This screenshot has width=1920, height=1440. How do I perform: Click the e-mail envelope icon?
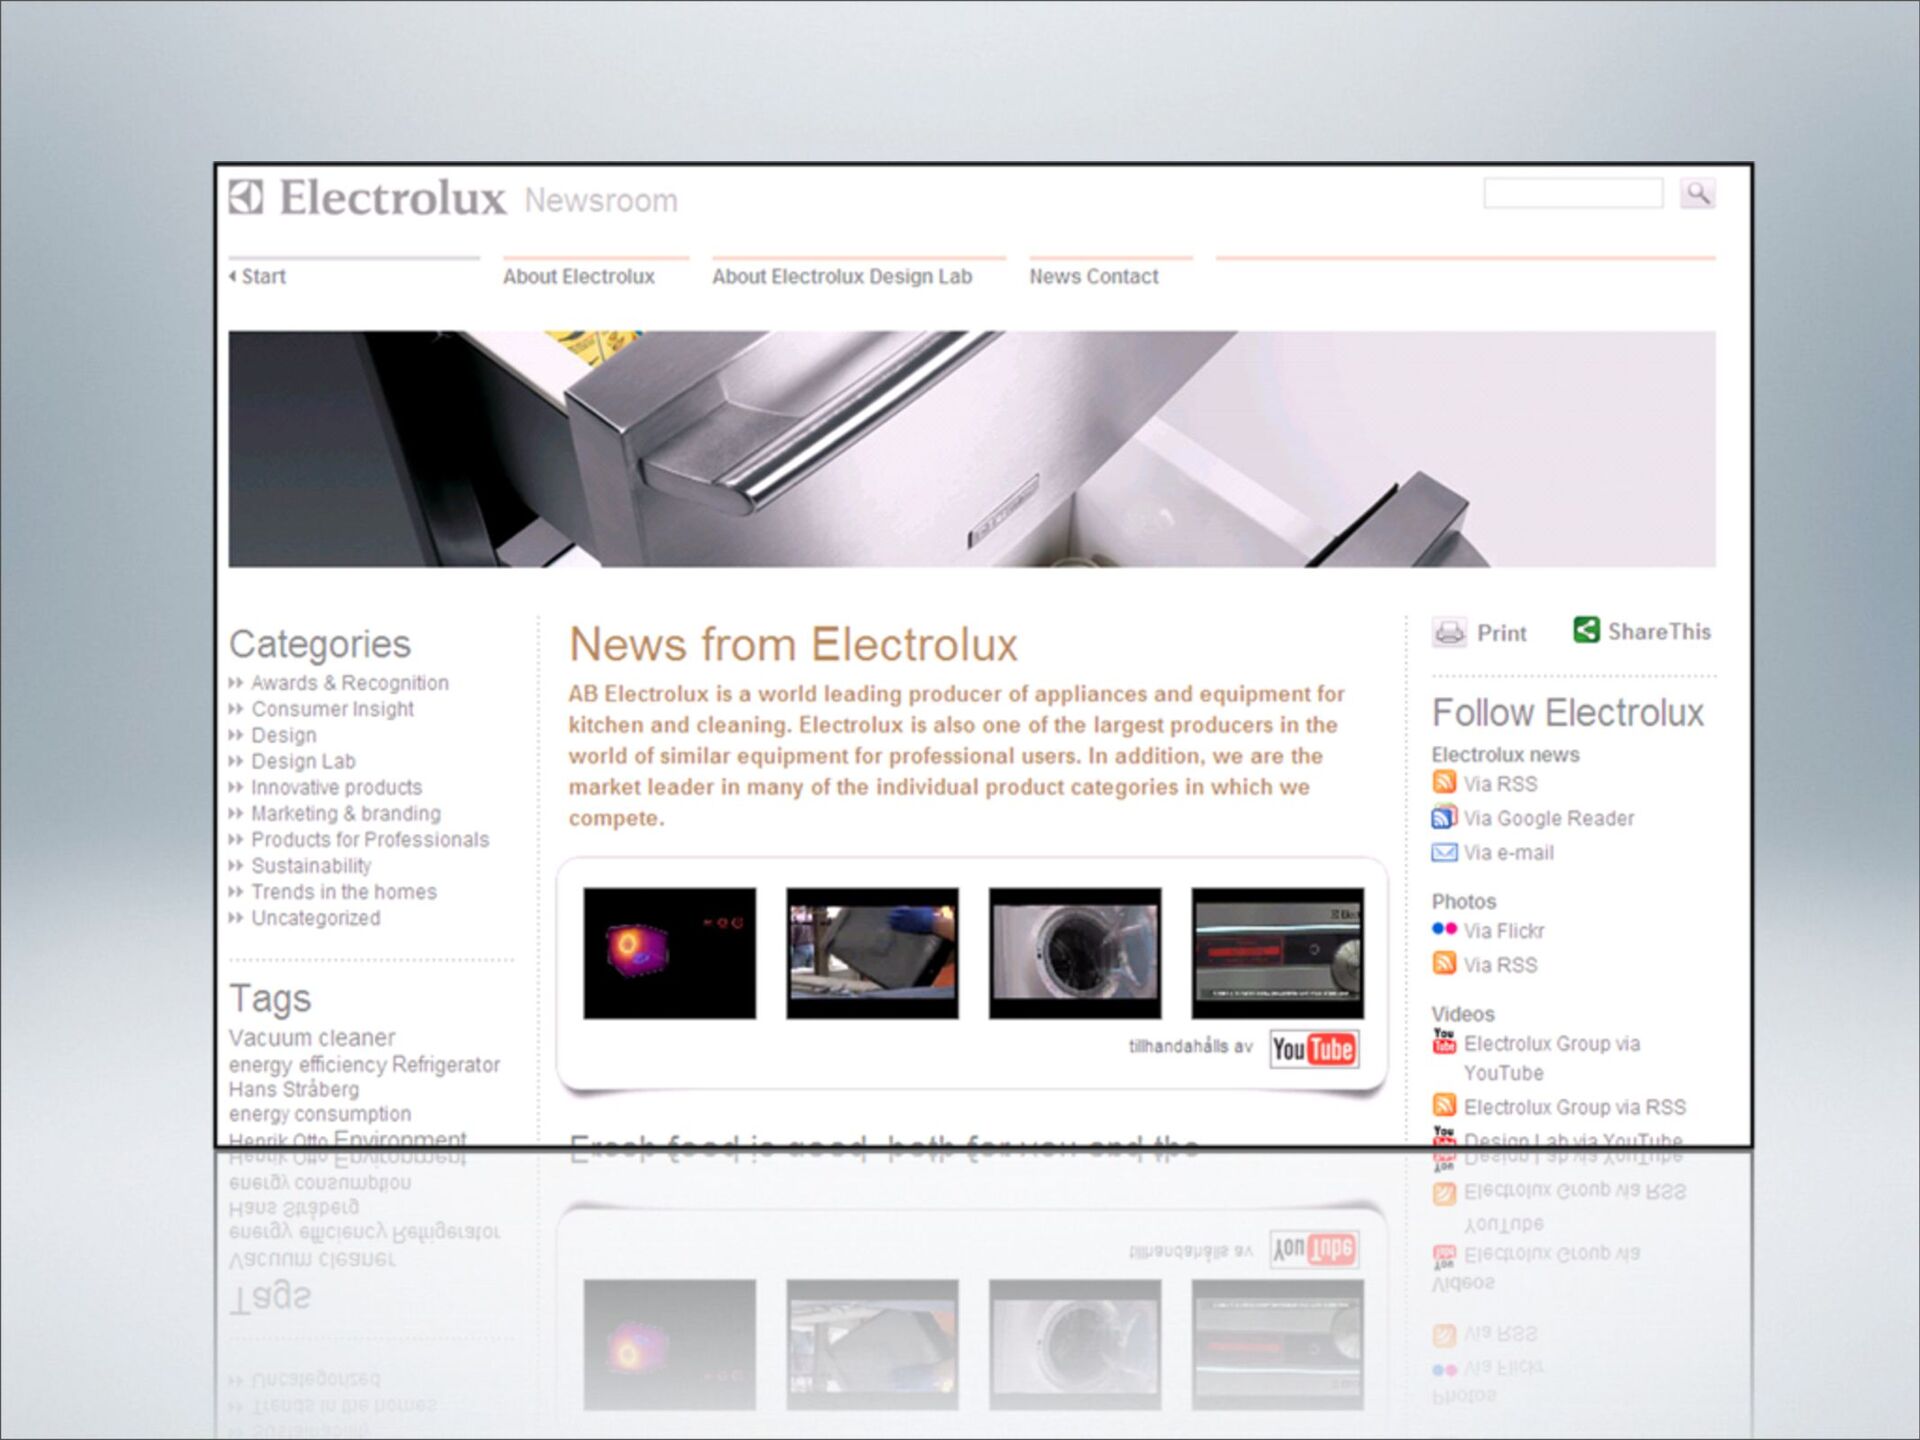(1444, 853)
